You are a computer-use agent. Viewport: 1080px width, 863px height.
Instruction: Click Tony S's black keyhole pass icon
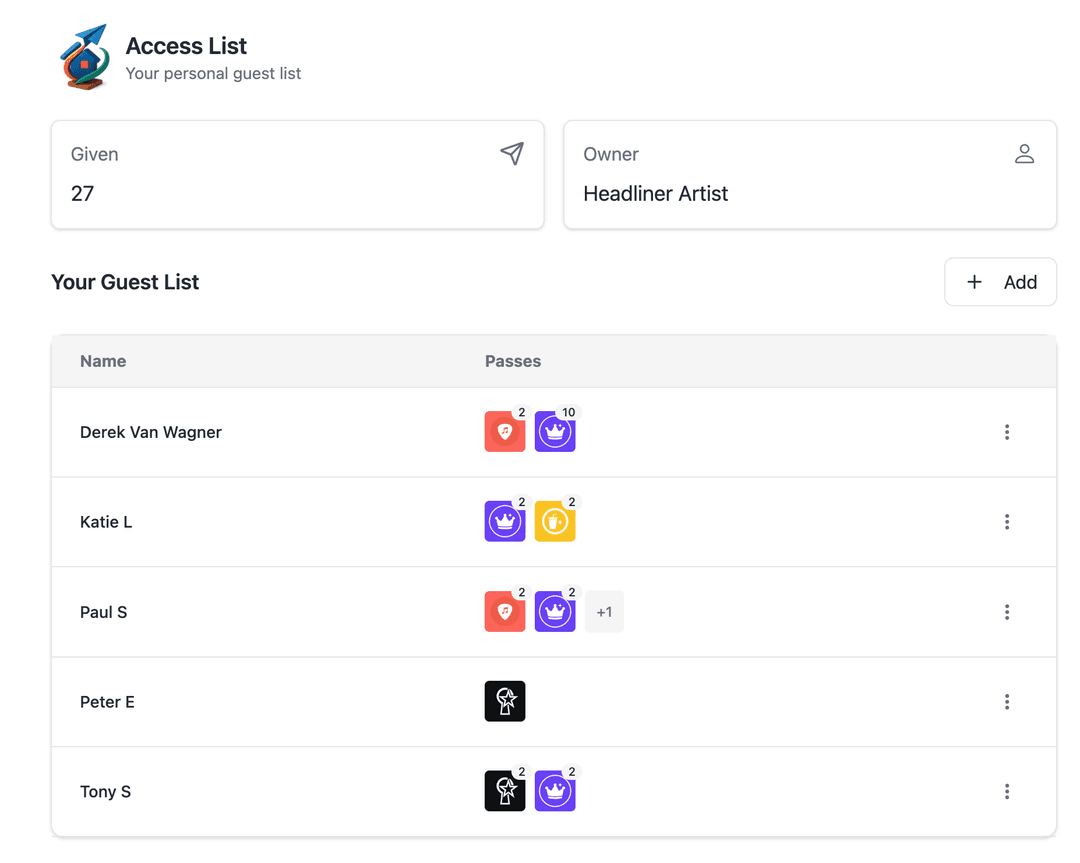[505, 791]
